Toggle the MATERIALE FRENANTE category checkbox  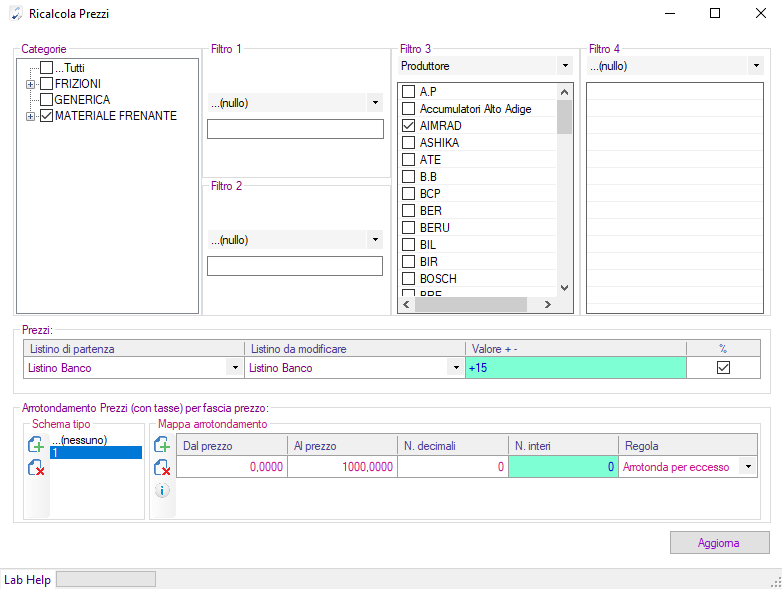(46, 116)
